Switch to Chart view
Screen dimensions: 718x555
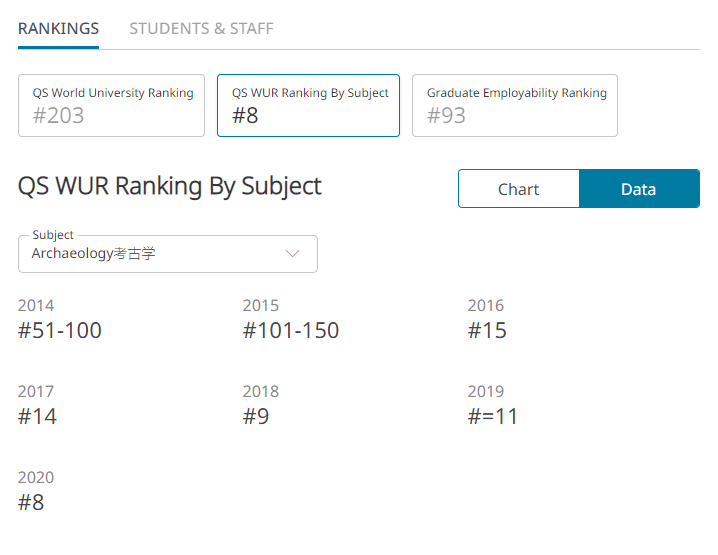(519, 189)
